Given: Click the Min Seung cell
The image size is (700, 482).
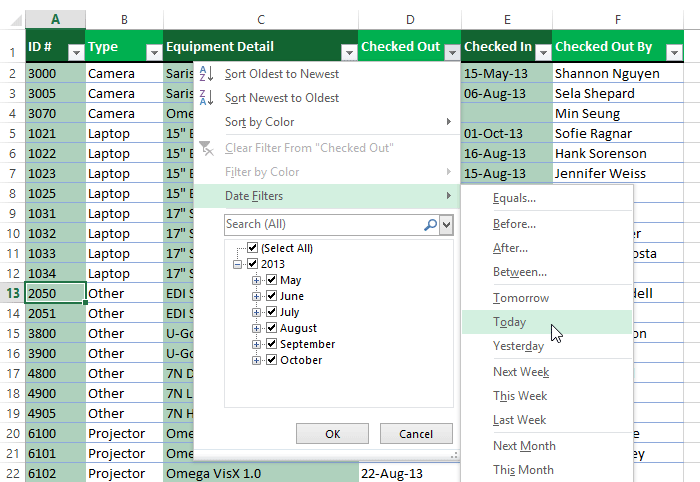Looking at the screenshot, I should tap(618, 113).
